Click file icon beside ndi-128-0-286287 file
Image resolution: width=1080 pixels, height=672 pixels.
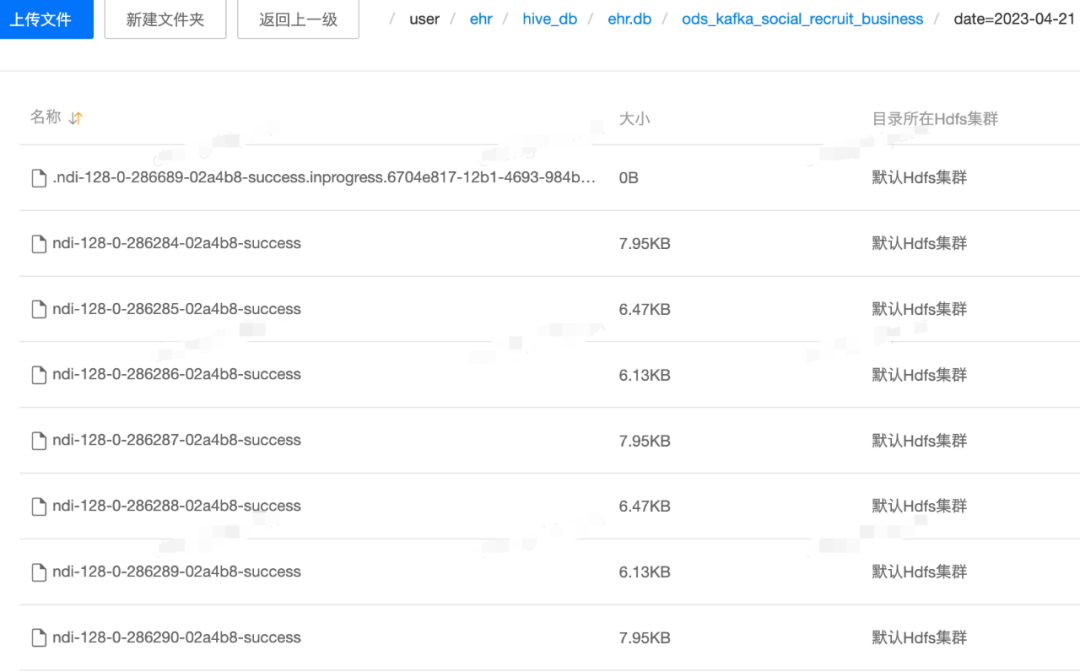[39, 441]
